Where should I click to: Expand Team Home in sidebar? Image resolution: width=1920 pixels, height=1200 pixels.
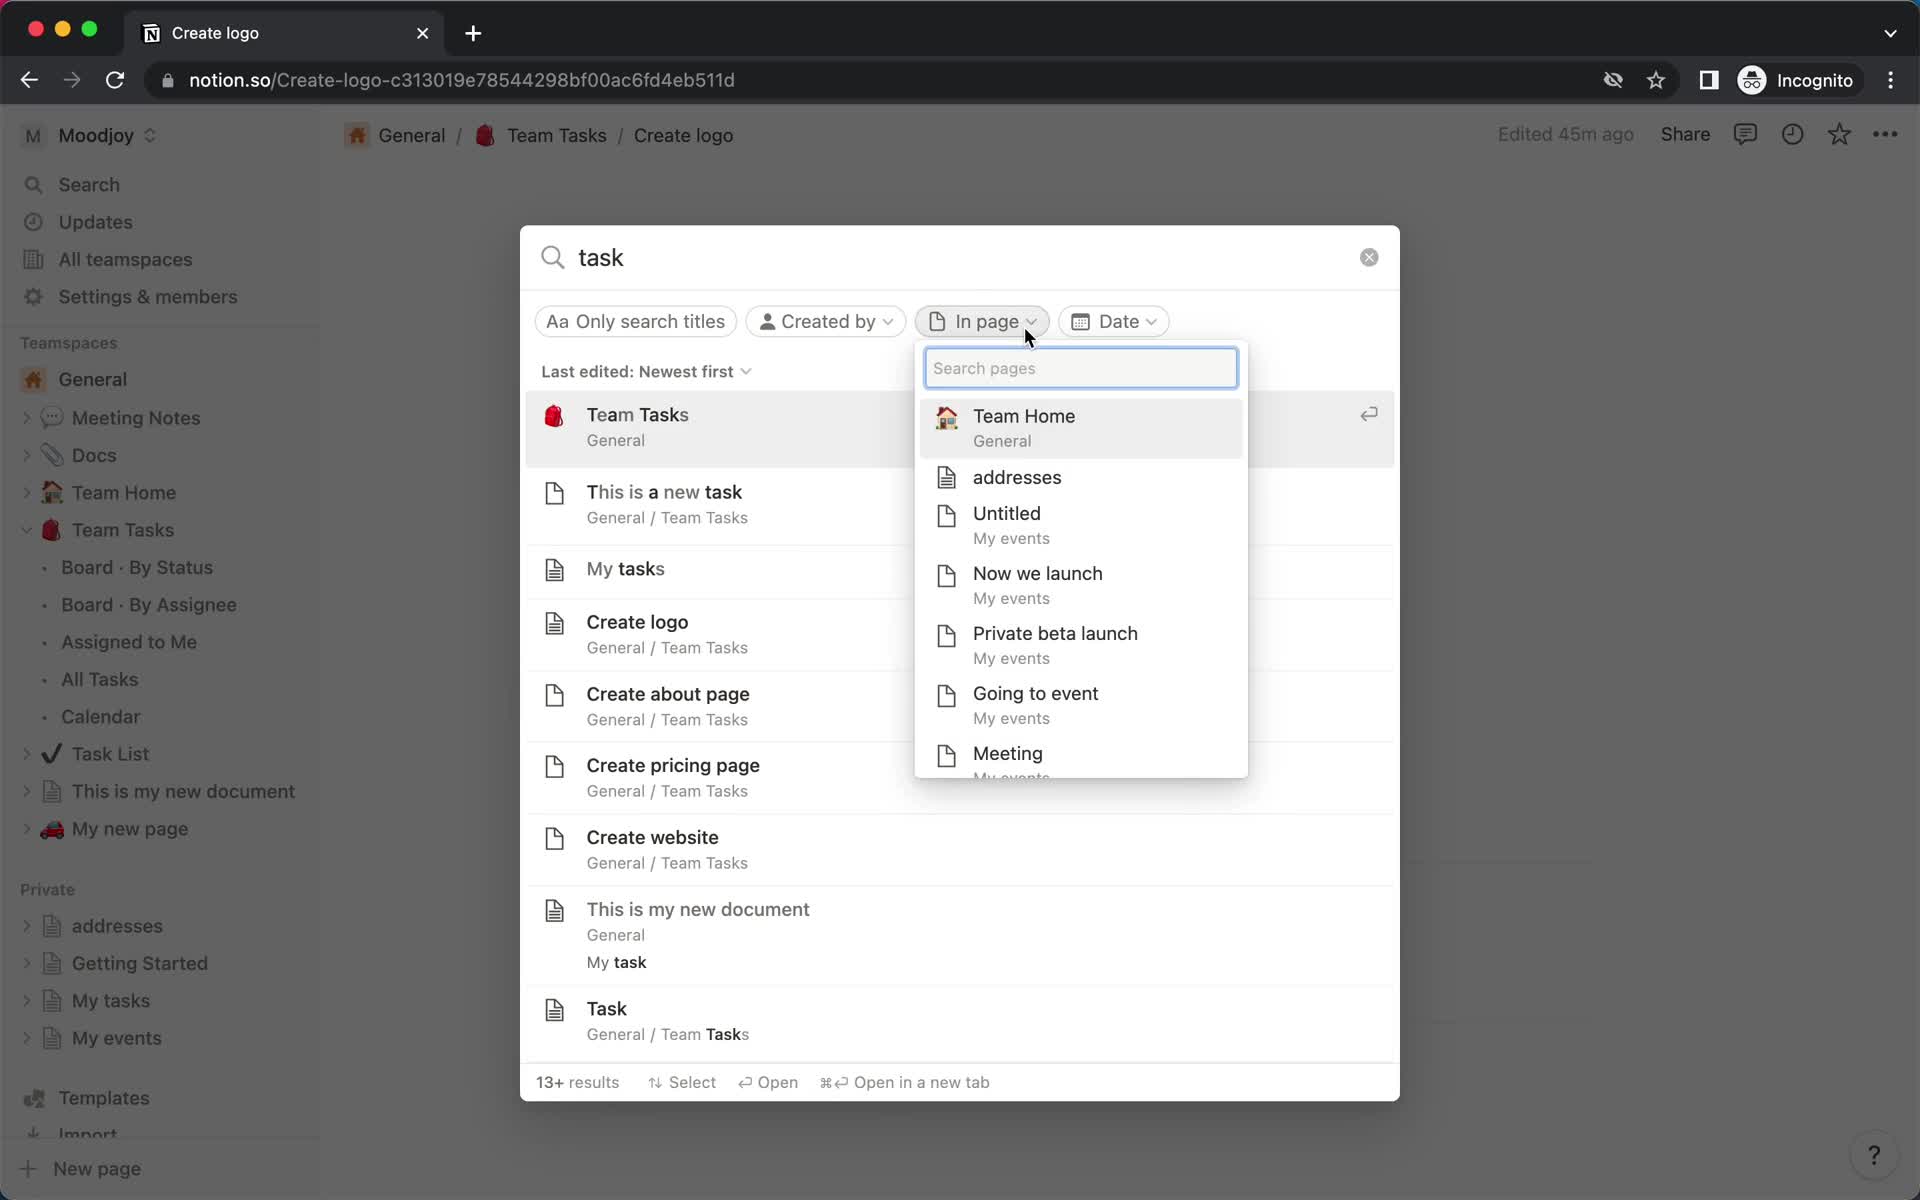(x=26, y=493)
